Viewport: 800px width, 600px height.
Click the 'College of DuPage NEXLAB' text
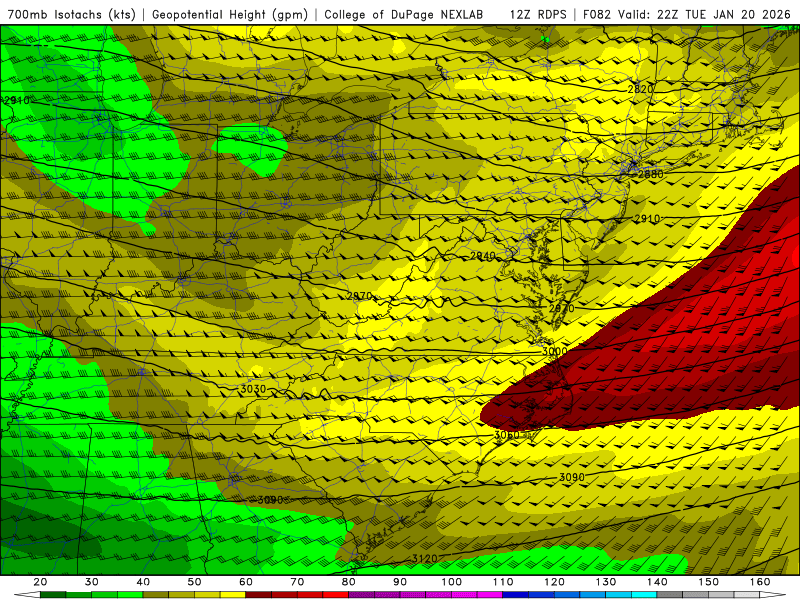[404, 15]
